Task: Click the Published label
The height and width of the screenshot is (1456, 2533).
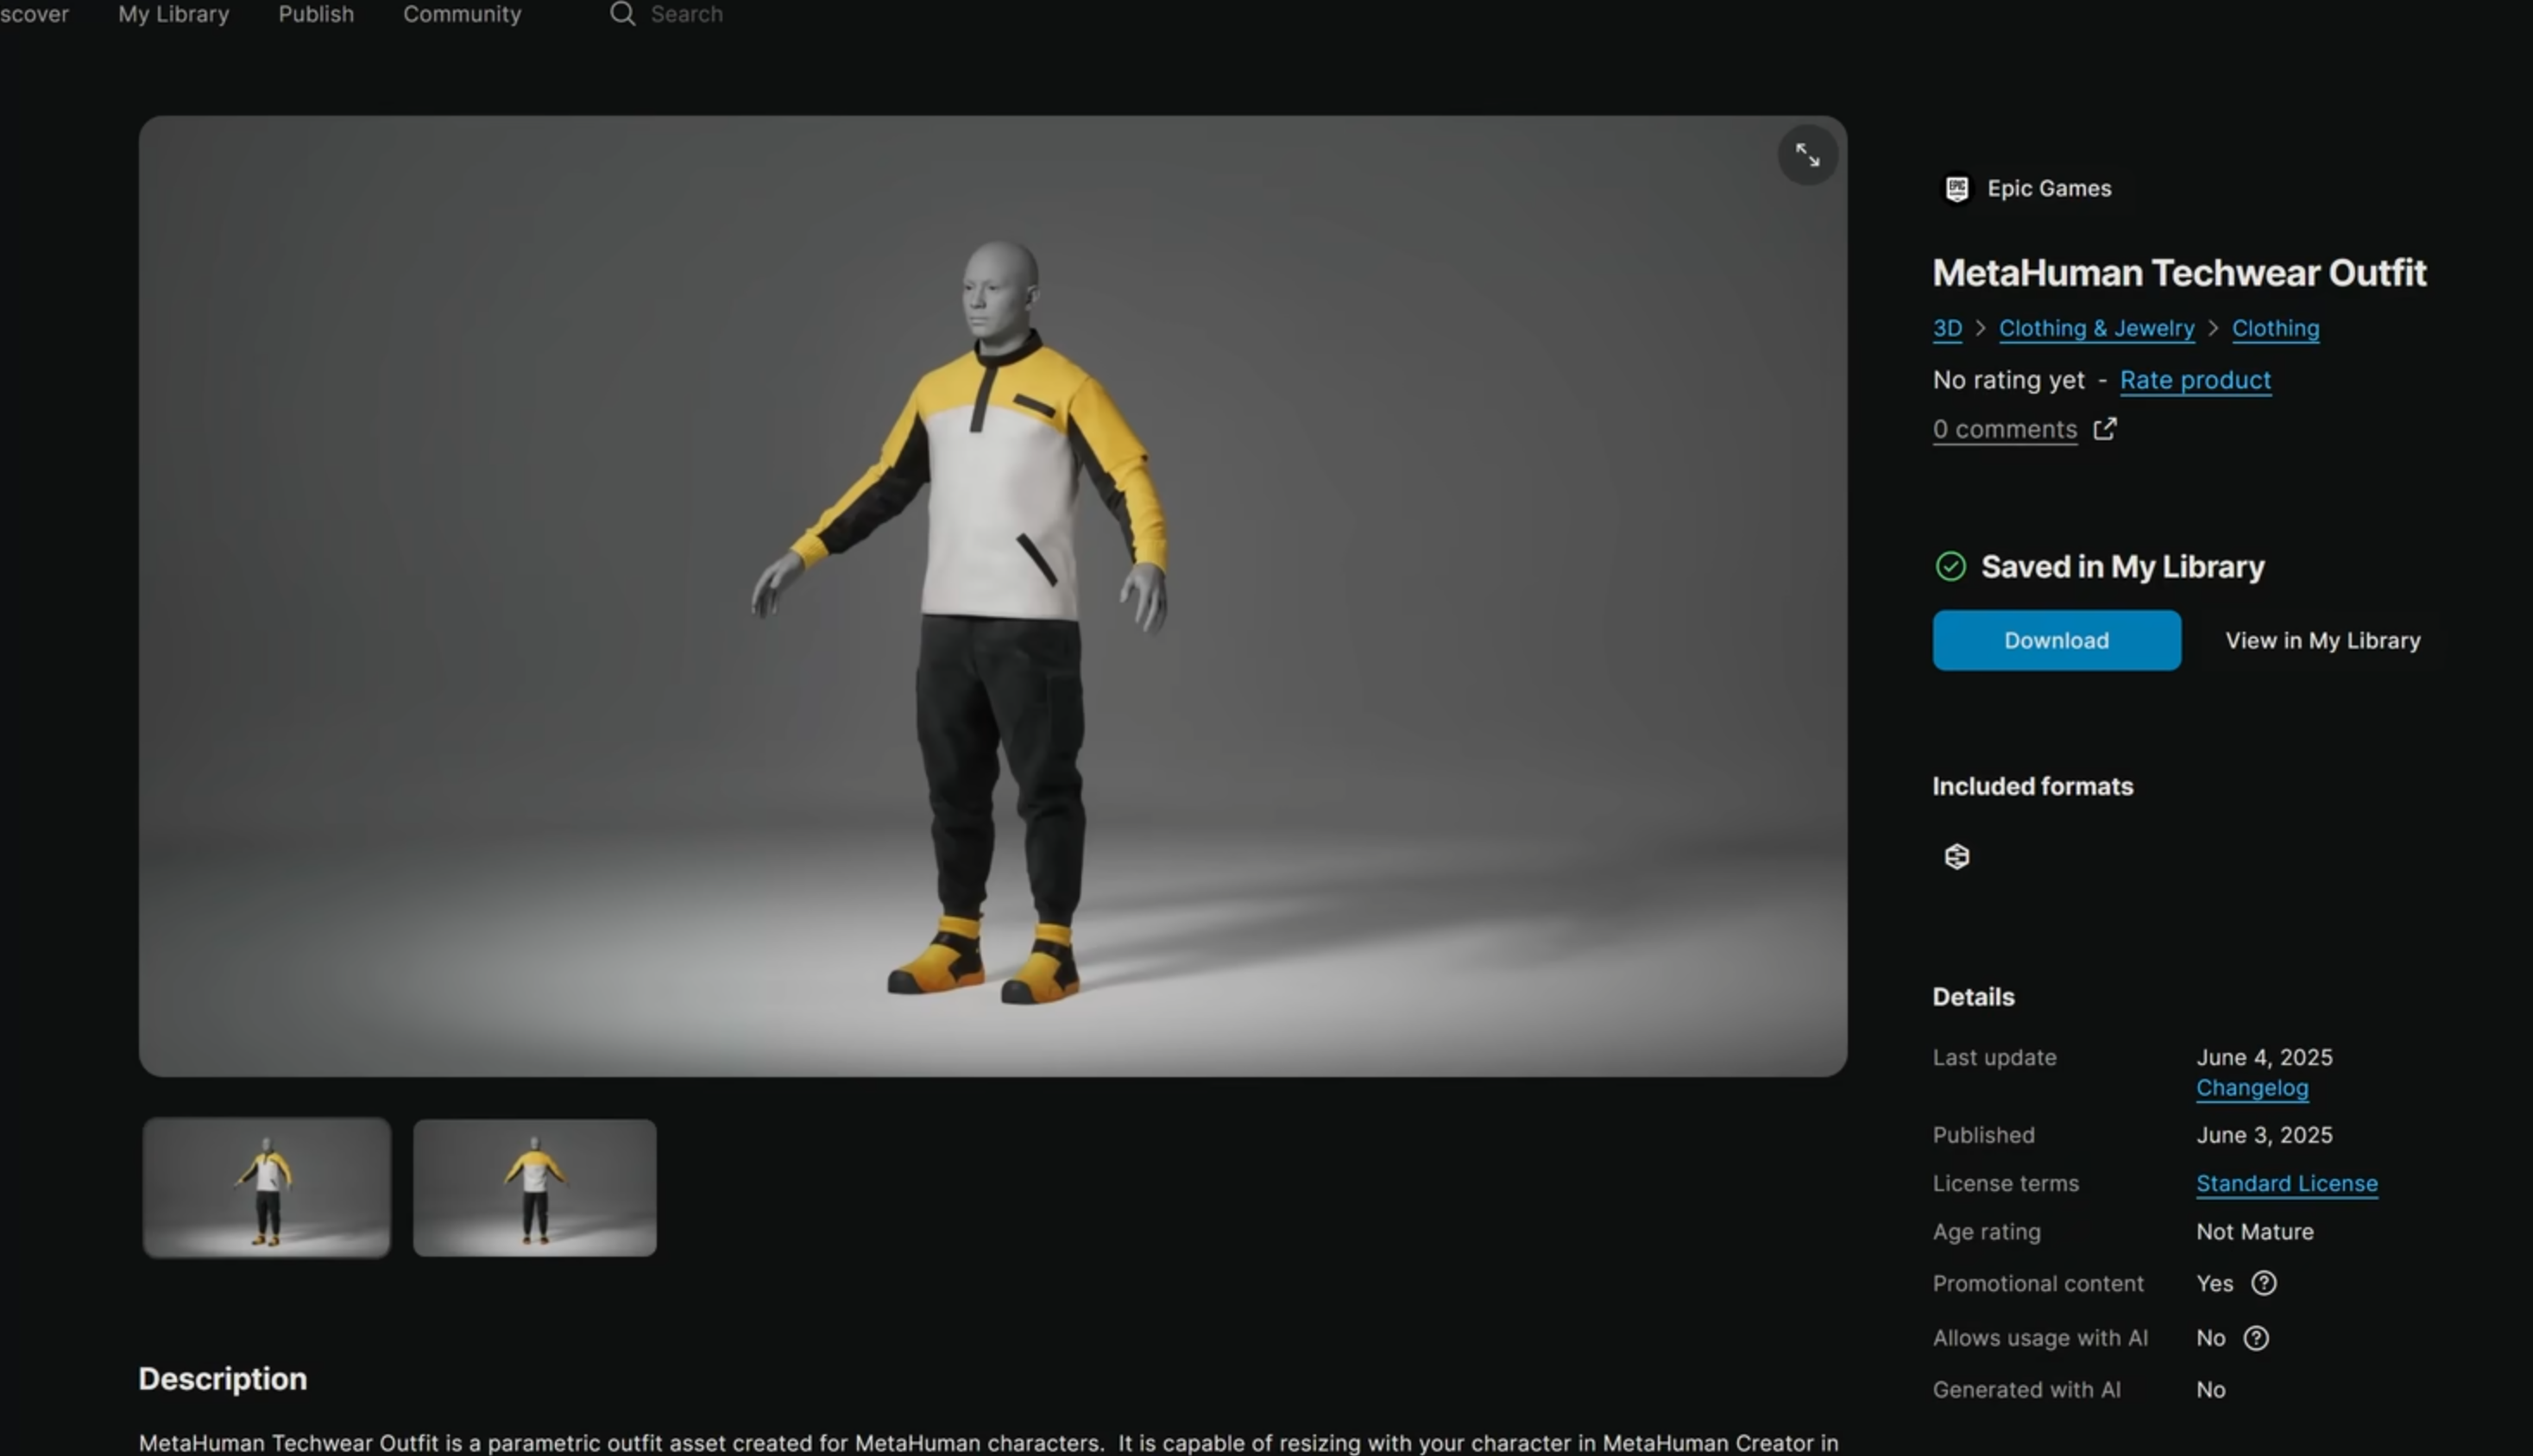Action: click(x=1983, y=1136)
